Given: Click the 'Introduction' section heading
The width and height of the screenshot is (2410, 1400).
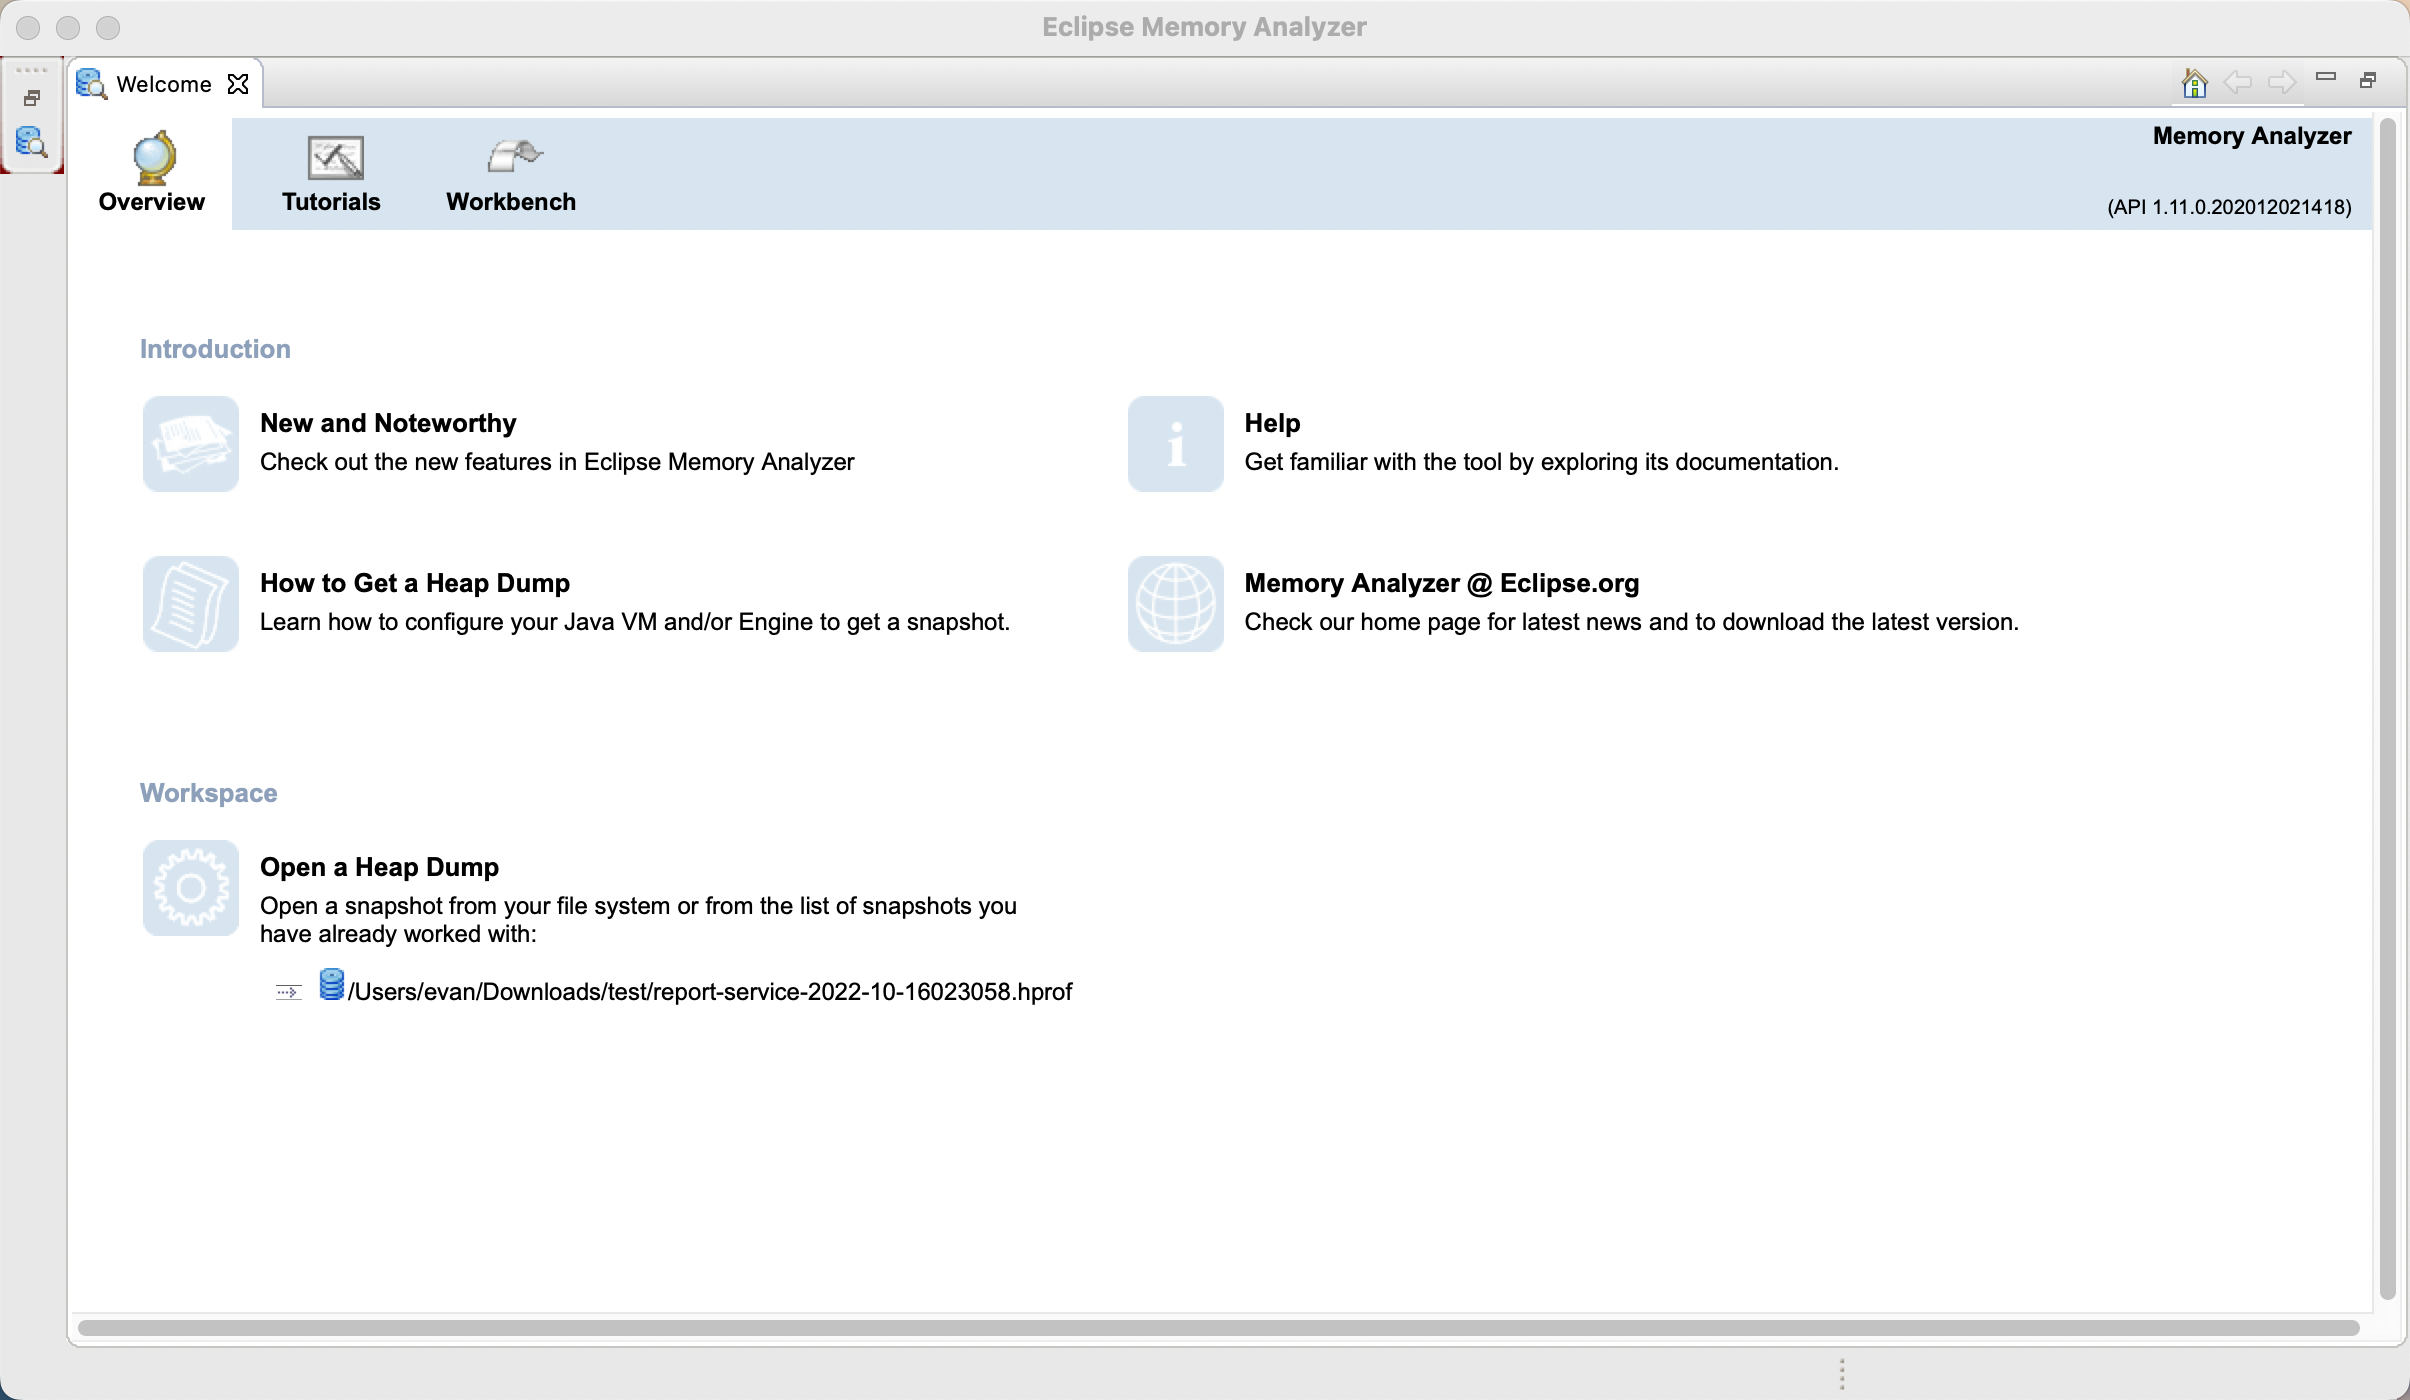Looking at the screenshot, I should [x=215, y=349].
